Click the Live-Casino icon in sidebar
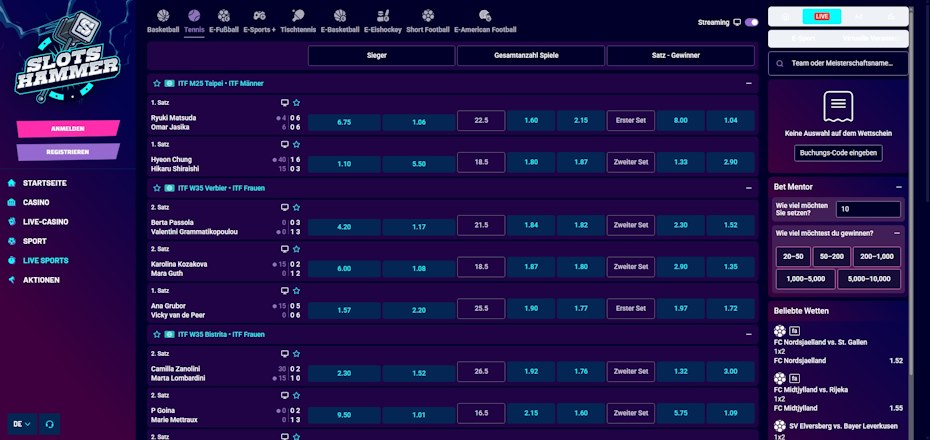 [x=12, y=222]
